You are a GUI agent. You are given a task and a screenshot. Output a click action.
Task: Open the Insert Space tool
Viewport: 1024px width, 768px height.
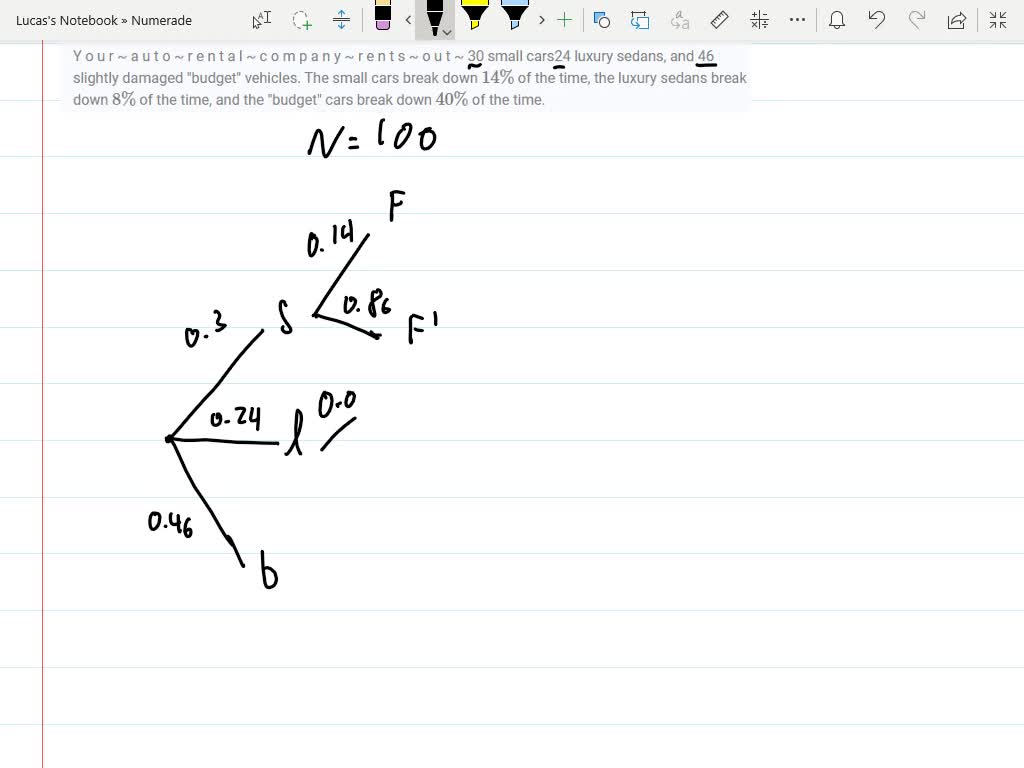point(341,20)
